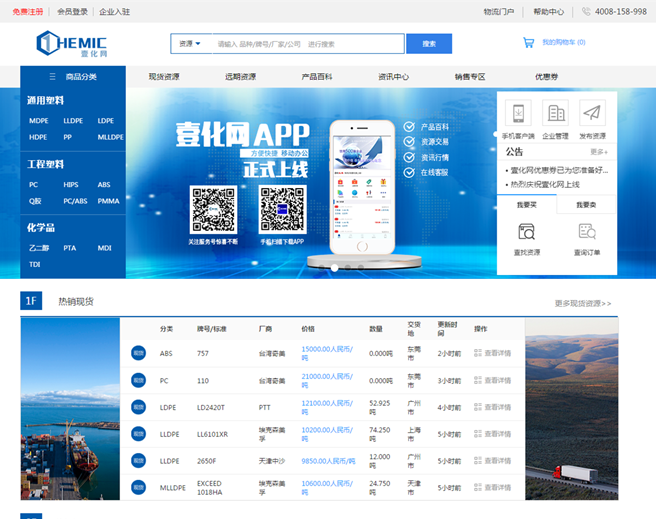Click the 手机客户端 phone icon
The height and width of the screenshot is (519, 656).
click(x=518, y=112)
